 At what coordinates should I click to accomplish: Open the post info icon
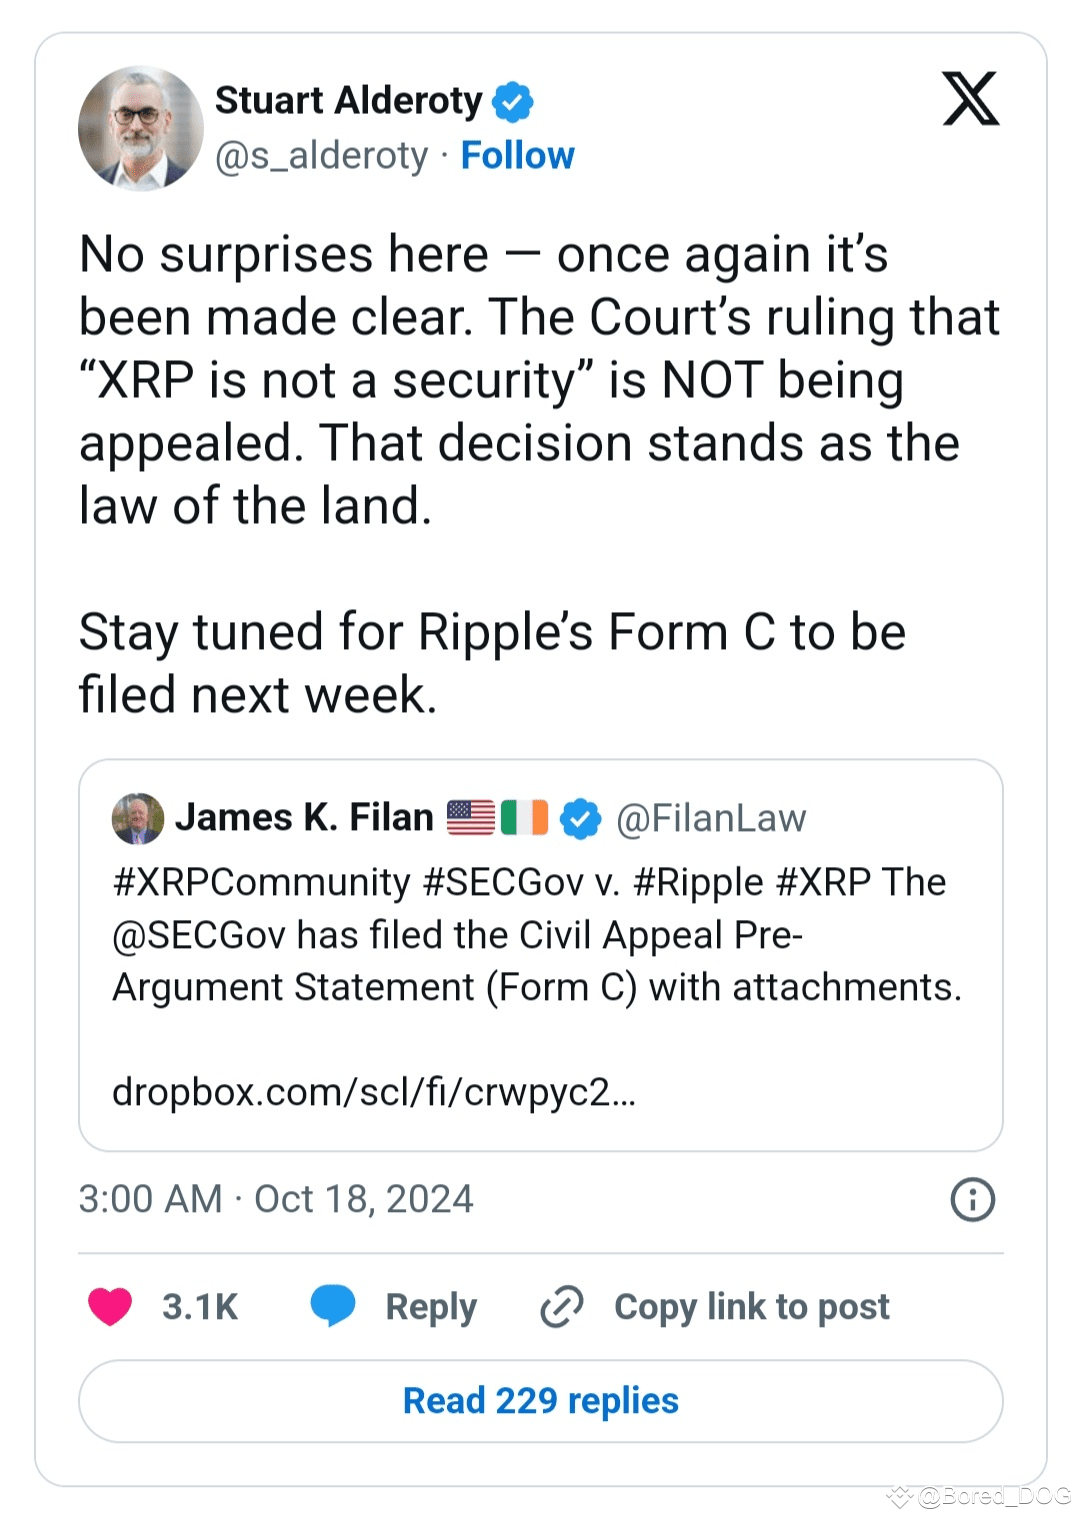click(x=972, y=1199)
